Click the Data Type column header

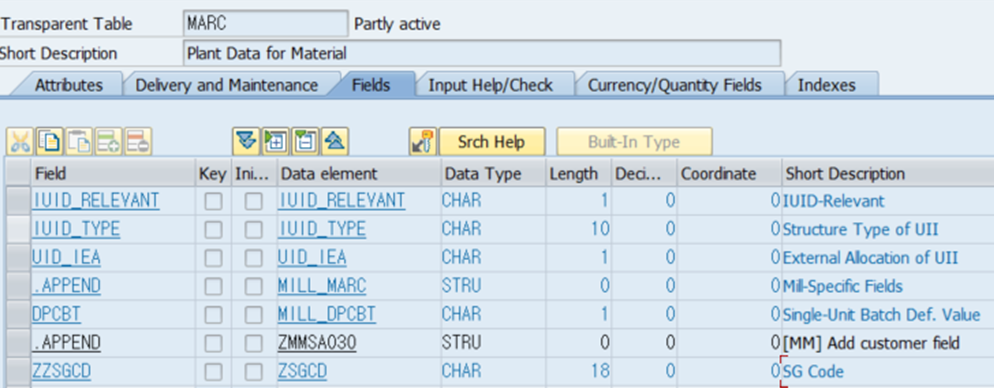(493, 173)
